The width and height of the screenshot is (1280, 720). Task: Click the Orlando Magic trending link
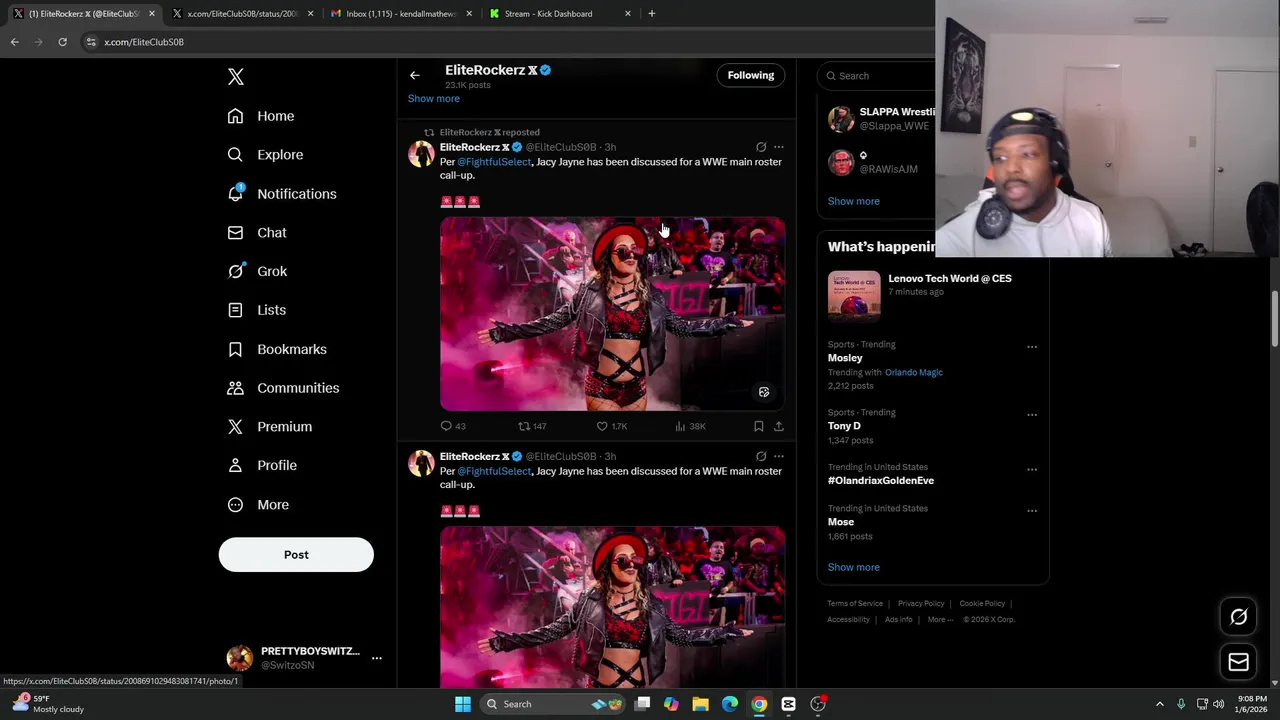914,372
